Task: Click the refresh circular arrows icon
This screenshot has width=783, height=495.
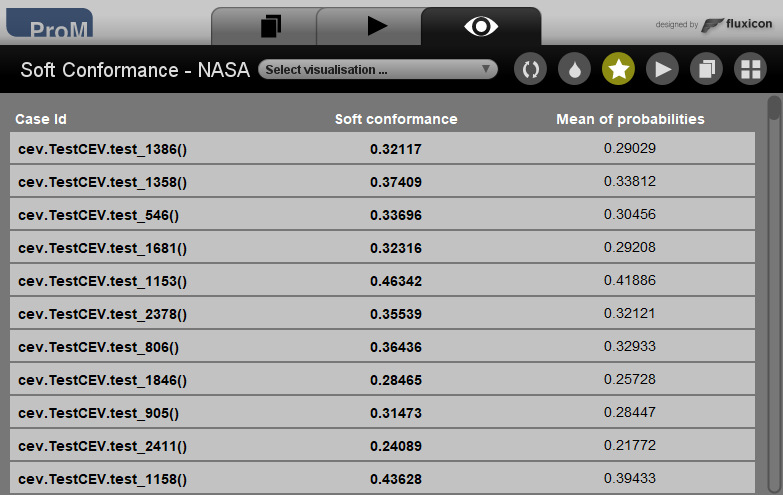Action: pos(531,70)
